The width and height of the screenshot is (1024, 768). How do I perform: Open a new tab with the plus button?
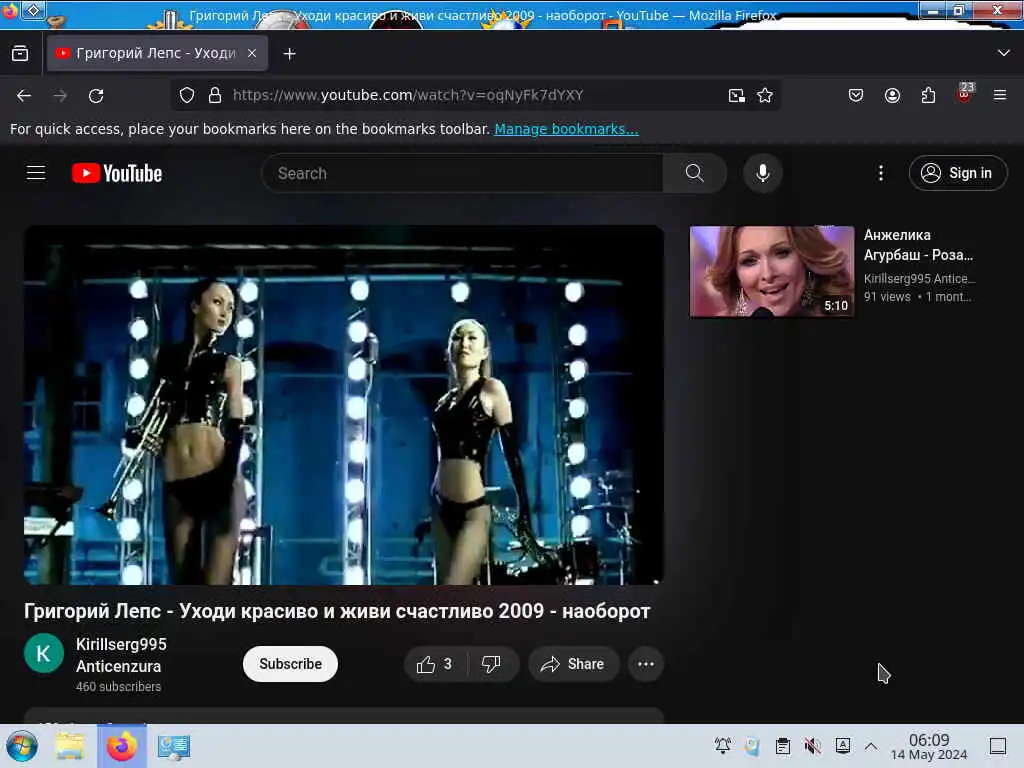click(x=289, y=54)
